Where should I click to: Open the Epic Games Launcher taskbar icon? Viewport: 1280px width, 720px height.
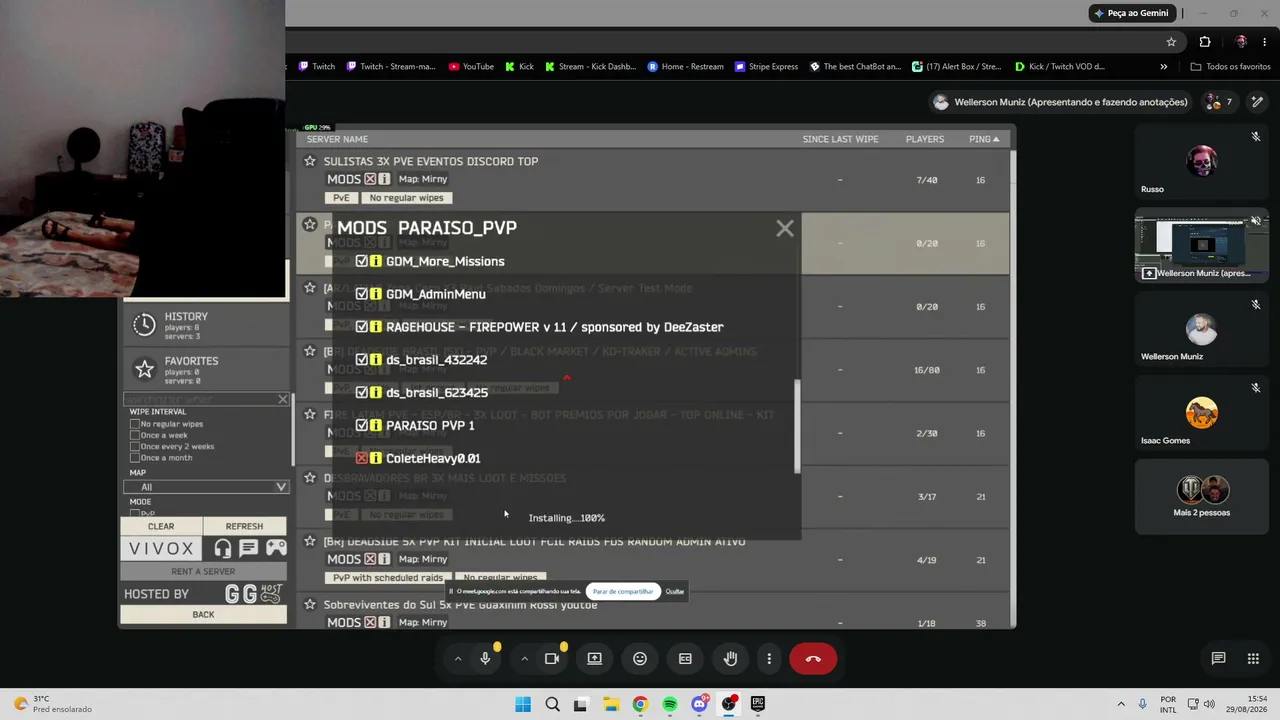click(758, 704)
